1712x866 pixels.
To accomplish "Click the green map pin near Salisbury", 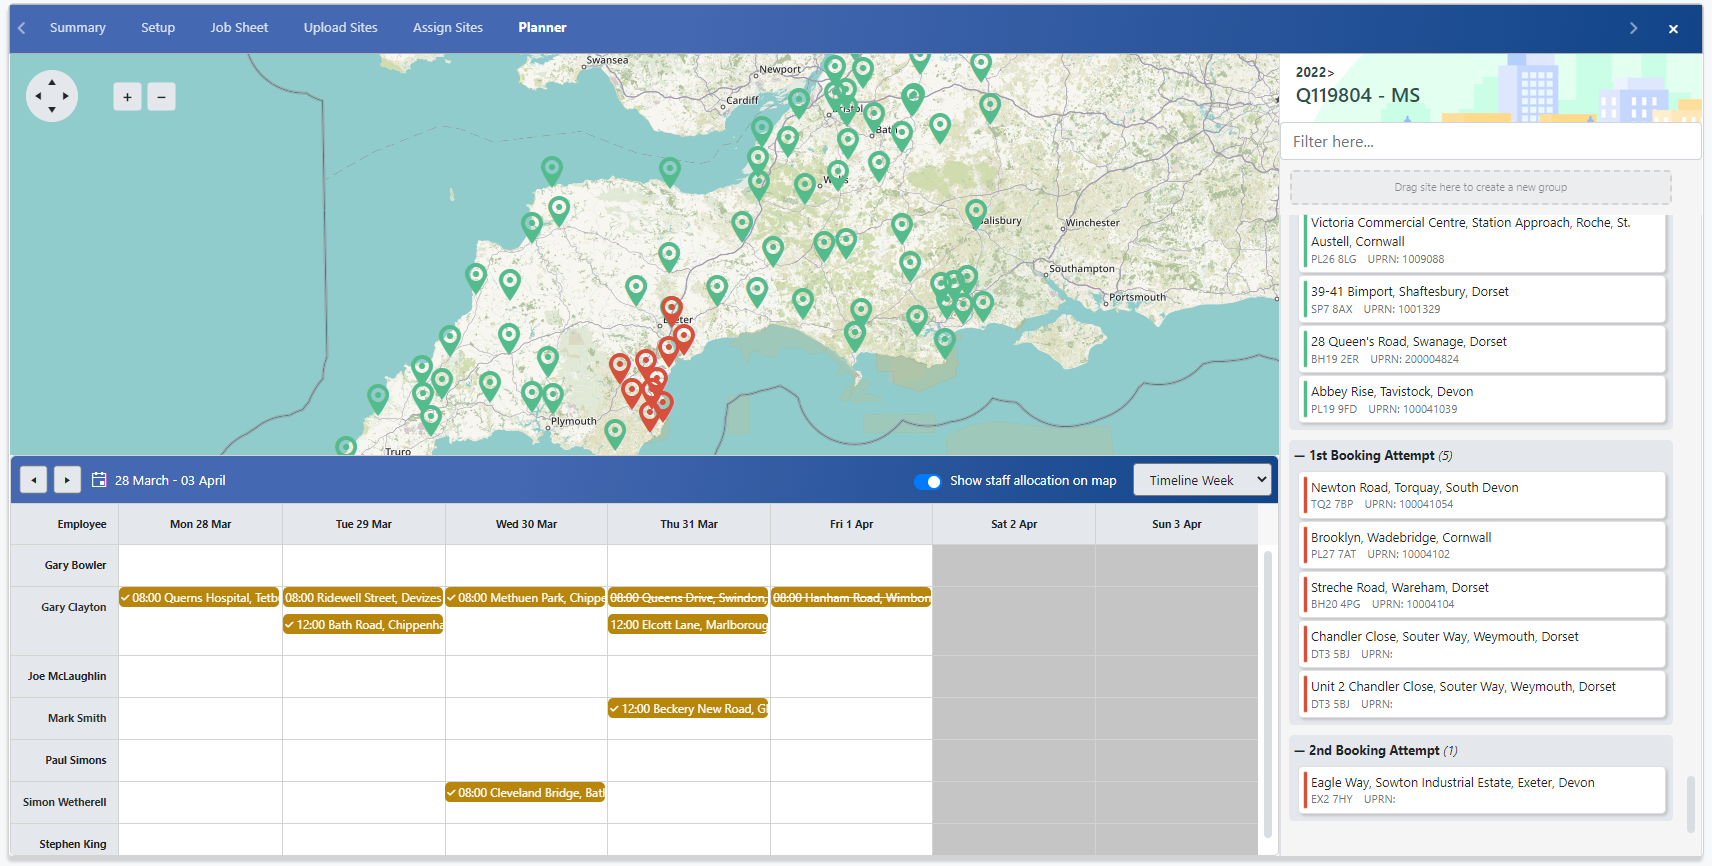I will pyautogui.click(x=976, y=213).
